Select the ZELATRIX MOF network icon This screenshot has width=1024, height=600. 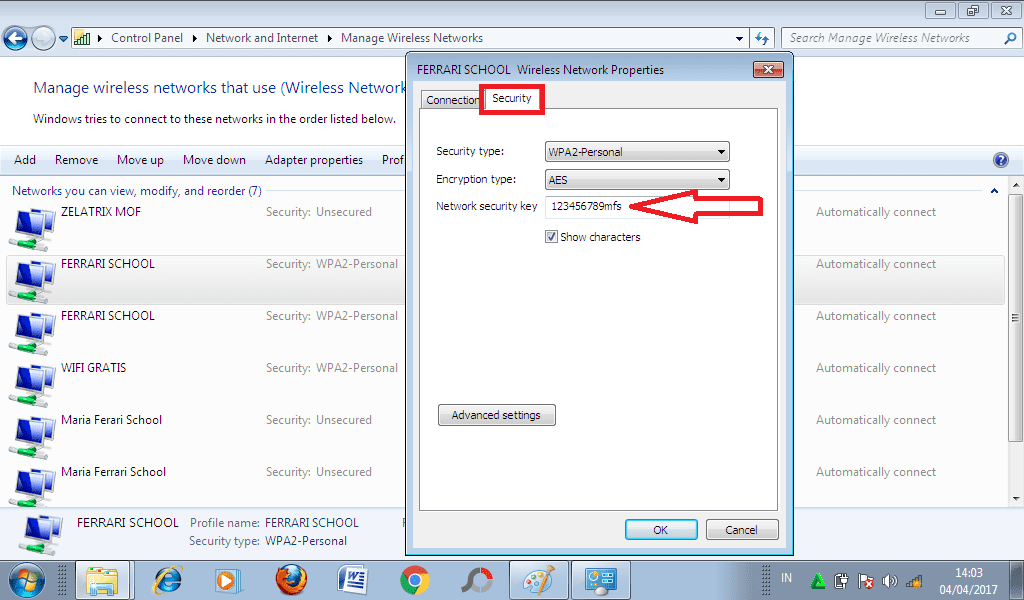pyautogui.click(x=31, y=228)
